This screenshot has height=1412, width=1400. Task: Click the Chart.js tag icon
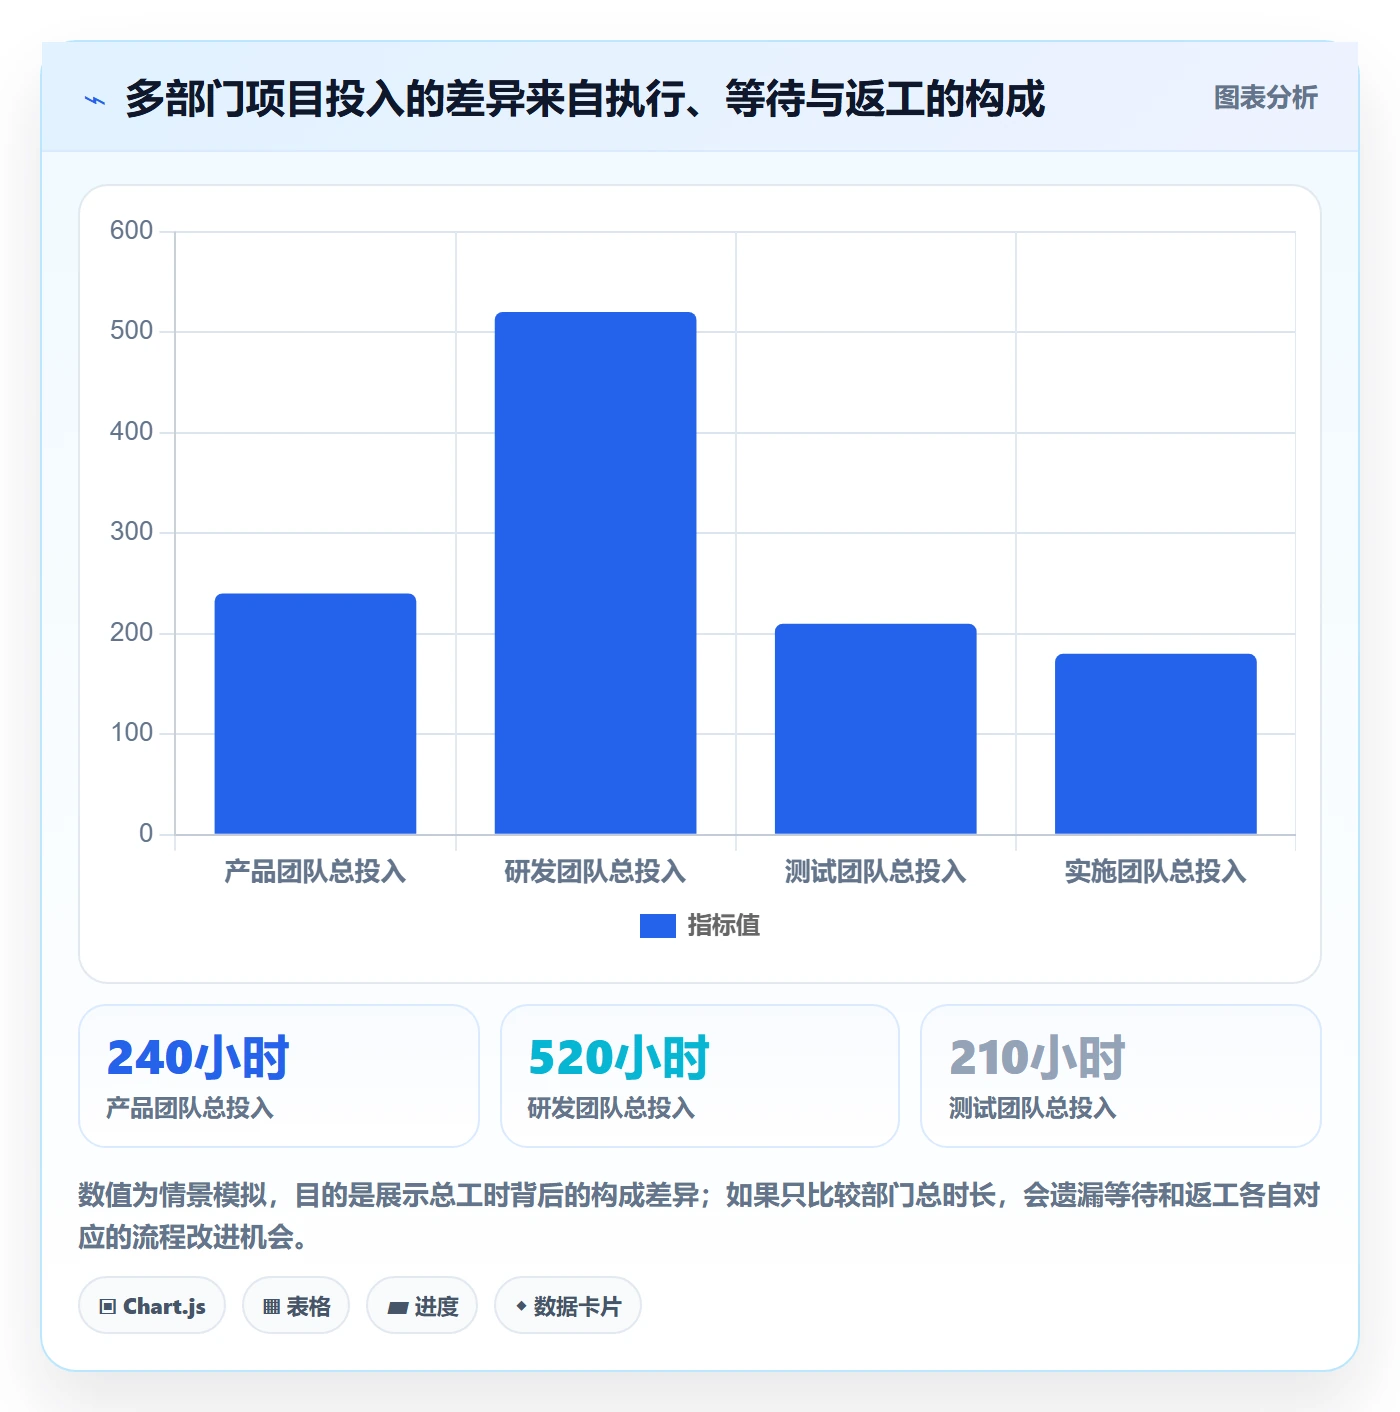(108, 1306)
